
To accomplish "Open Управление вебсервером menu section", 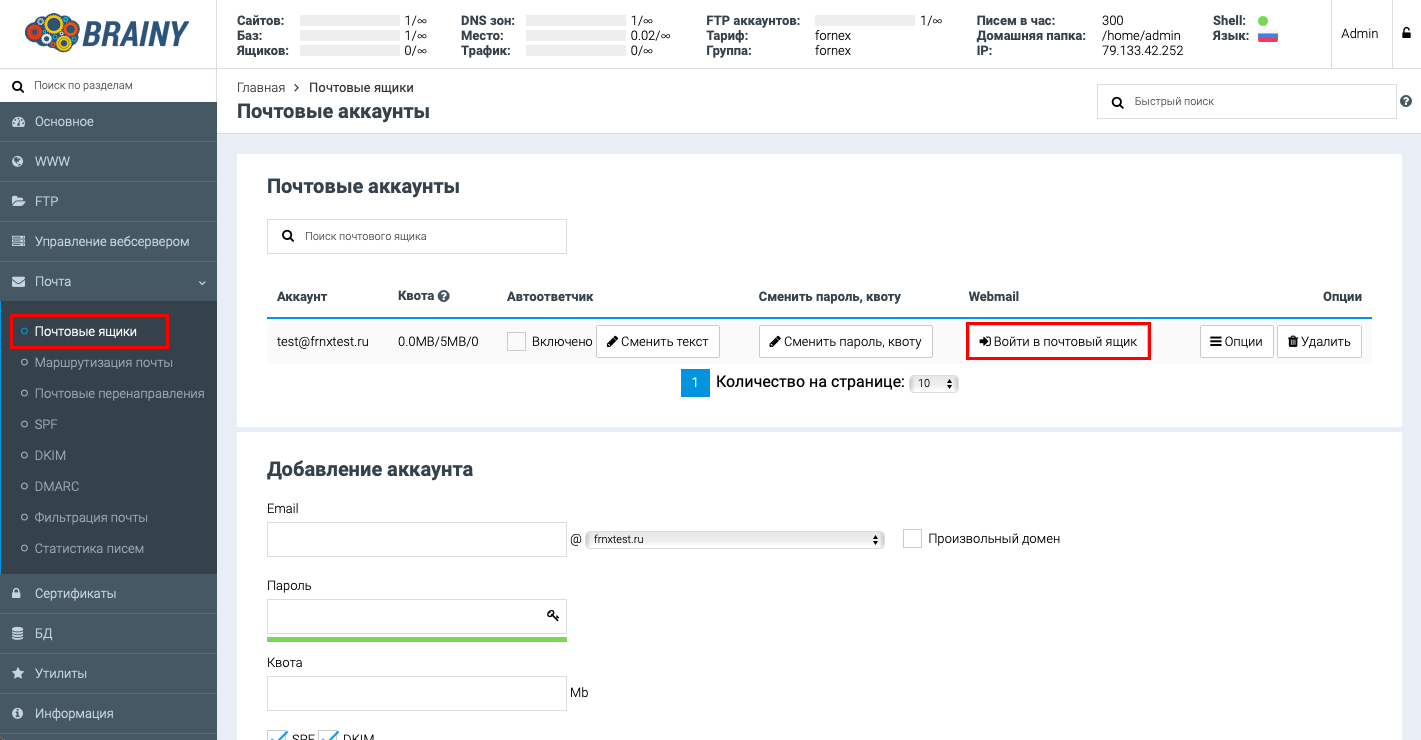I will (108, 242).
